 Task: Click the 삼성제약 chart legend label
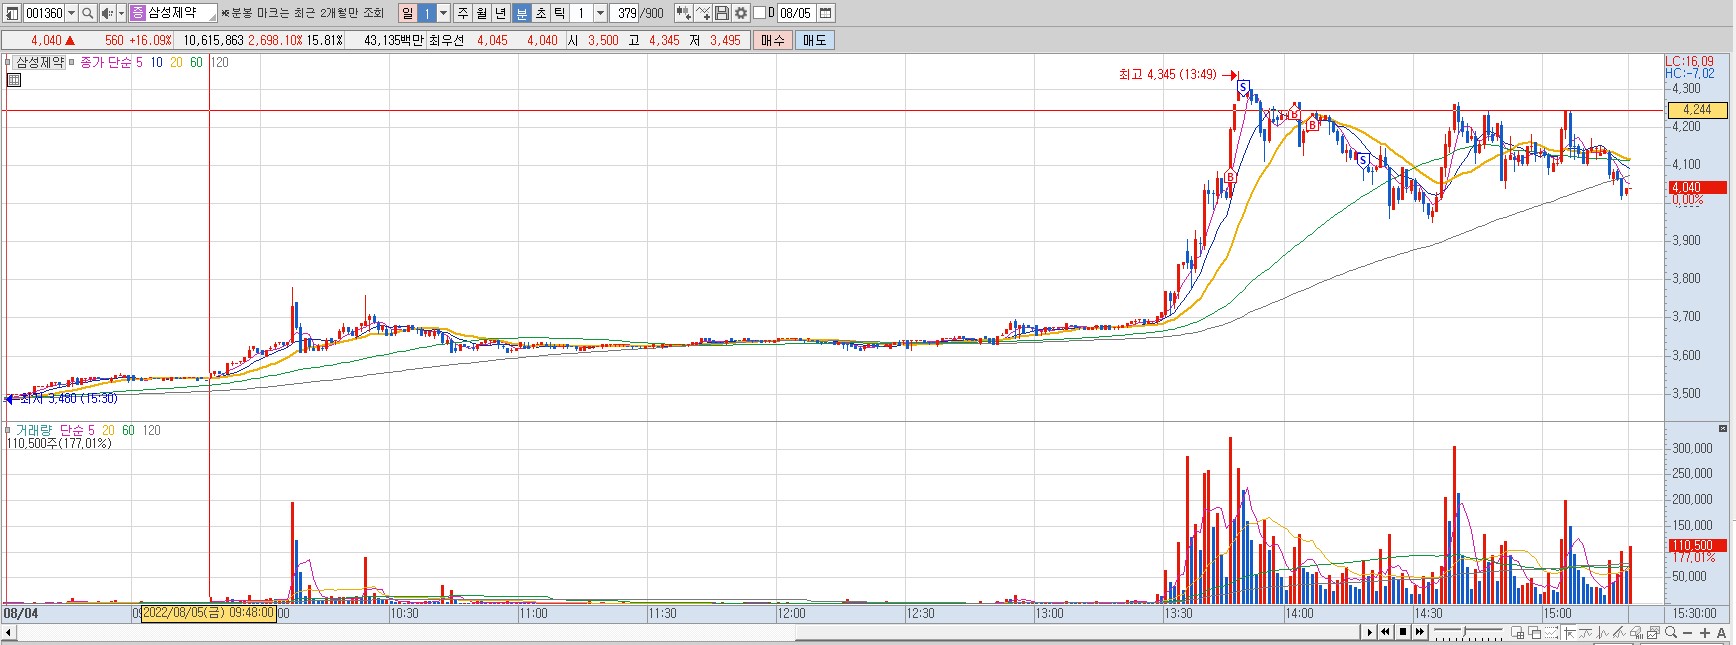point(40,62)
